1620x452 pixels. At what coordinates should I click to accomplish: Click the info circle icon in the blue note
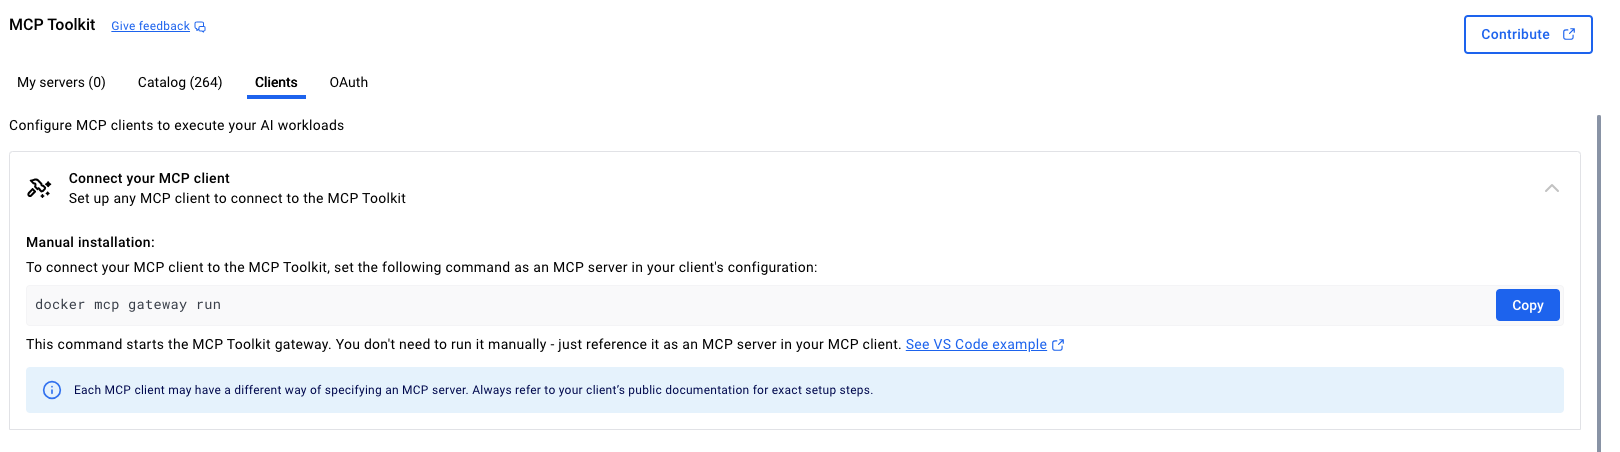pos(52,390)
